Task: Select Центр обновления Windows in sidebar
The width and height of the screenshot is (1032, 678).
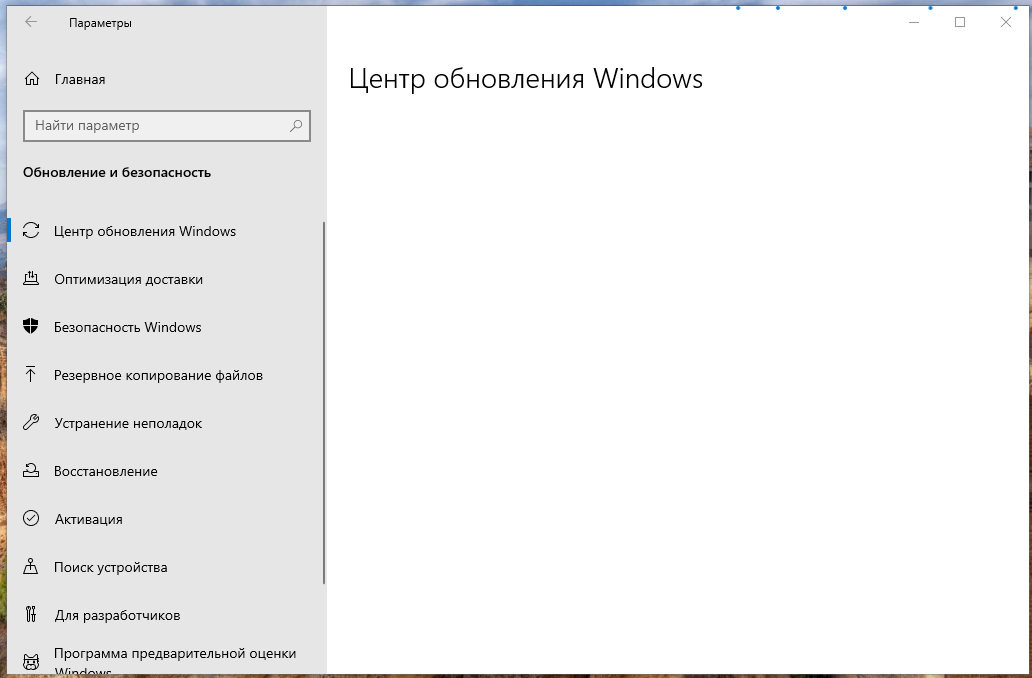Action: [x=145, y=231]
